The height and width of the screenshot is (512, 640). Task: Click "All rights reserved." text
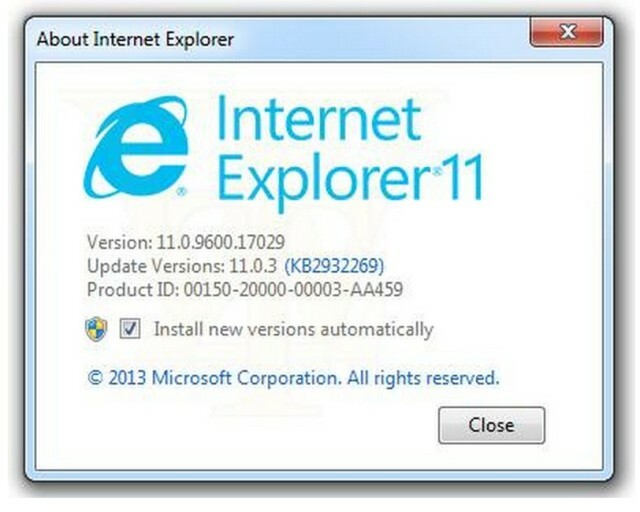point(423,378)
